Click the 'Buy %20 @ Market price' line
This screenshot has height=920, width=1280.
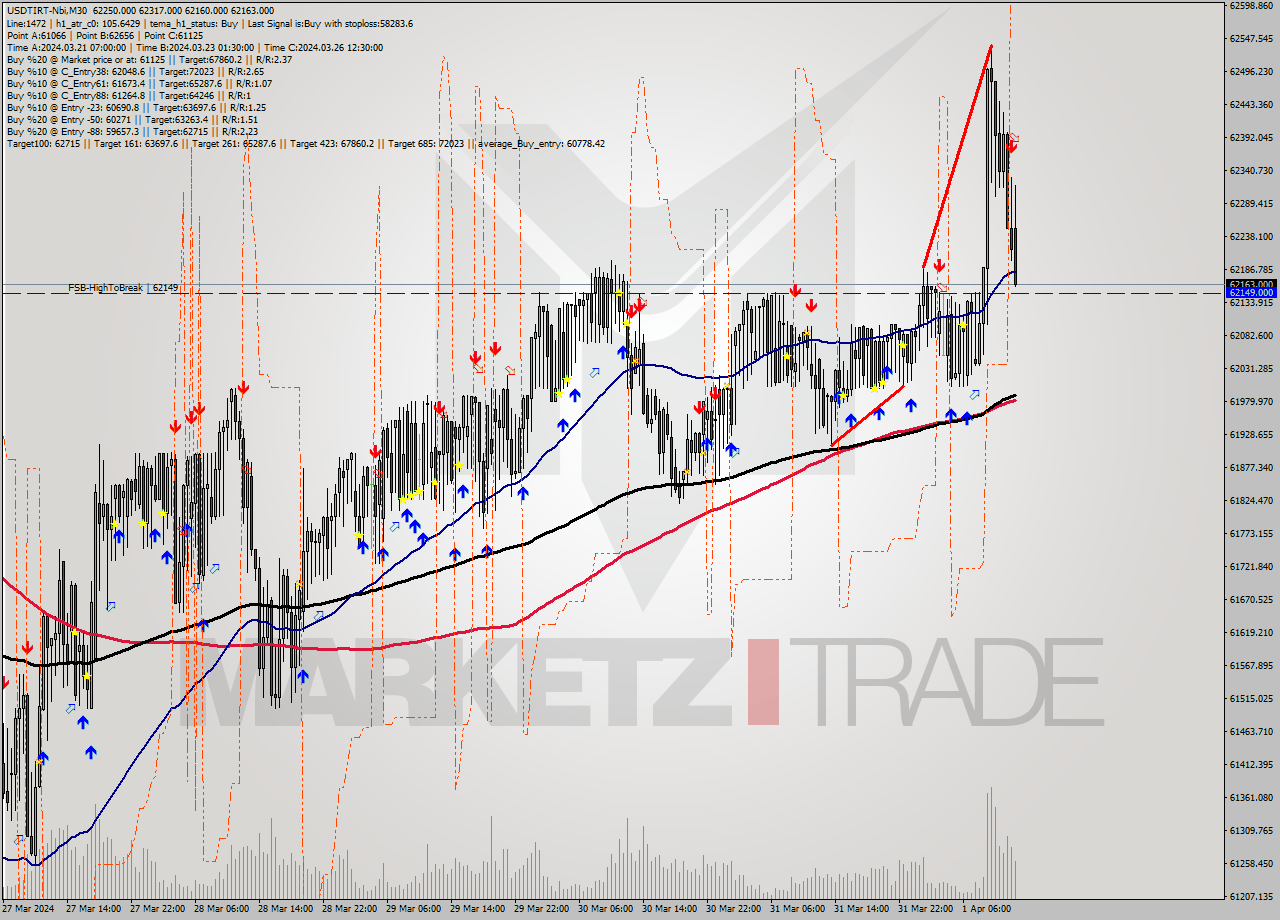coord(149,59)
